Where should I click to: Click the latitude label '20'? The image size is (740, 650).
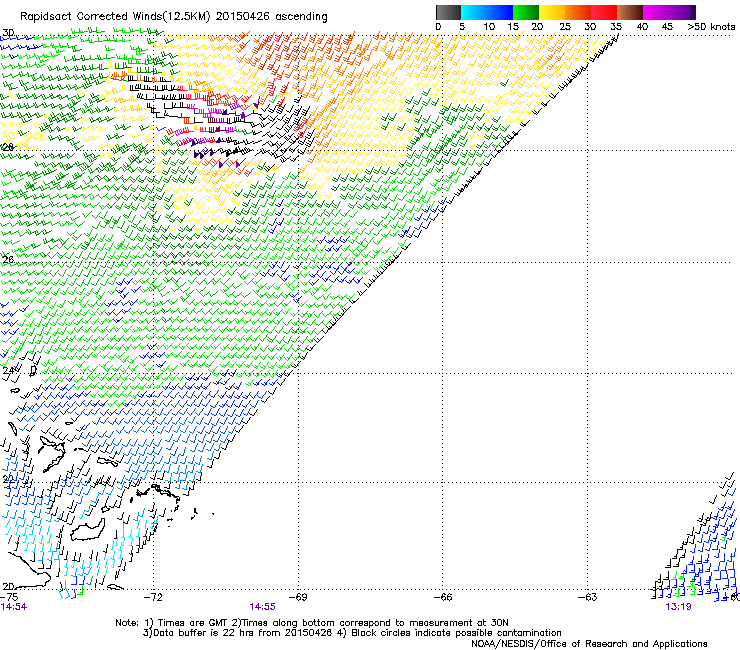point(8,586)
